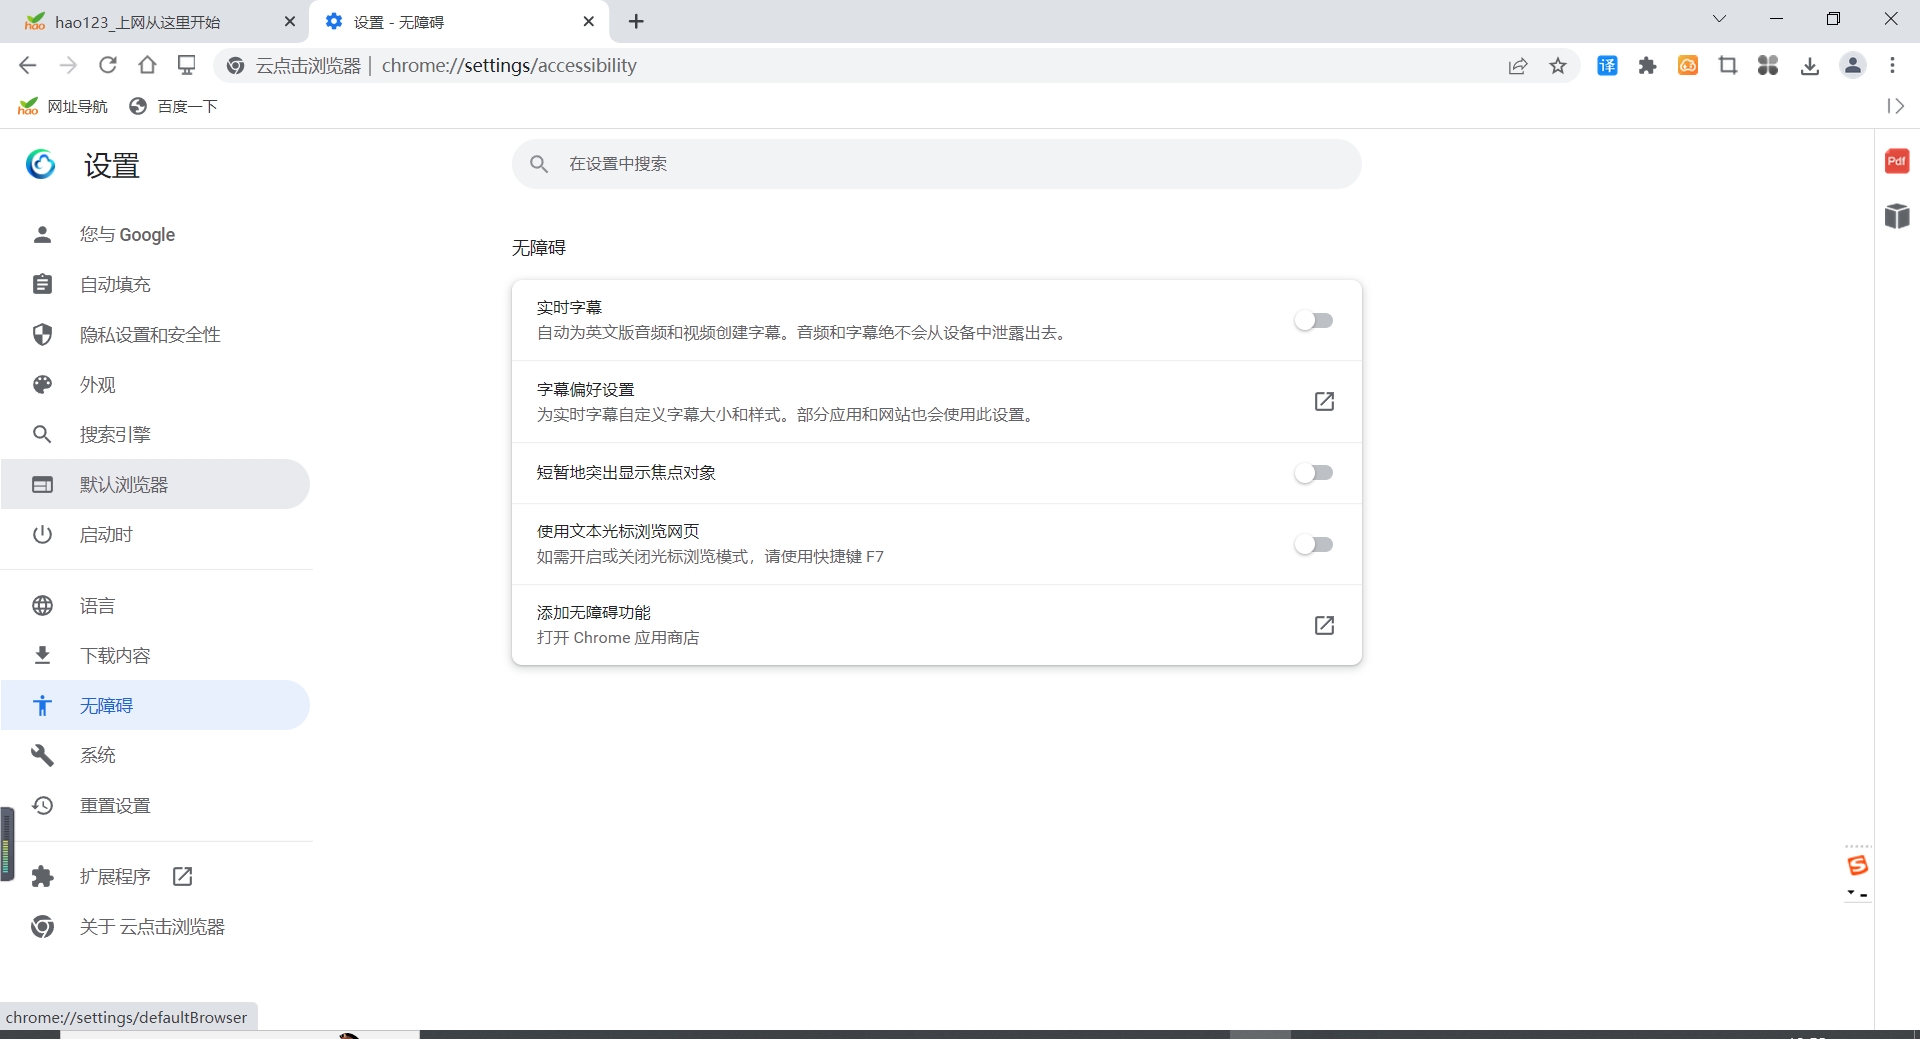
Task: Share this page via the share icon
Action: coord(1518,66)
